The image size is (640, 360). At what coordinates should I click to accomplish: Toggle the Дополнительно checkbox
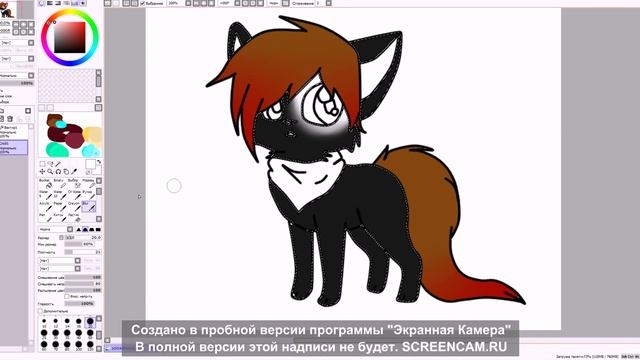coord(40,311)
